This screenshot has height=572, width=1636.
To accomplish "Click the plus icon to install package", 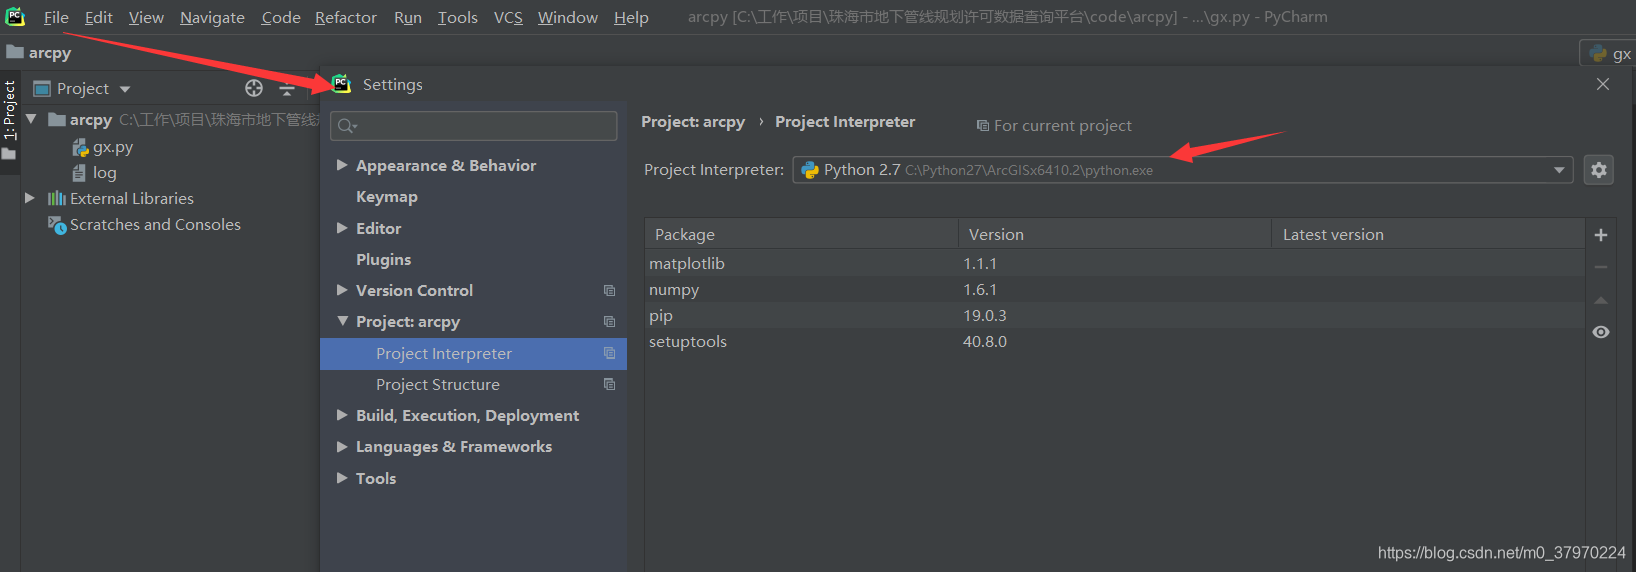I will 1600,235.
